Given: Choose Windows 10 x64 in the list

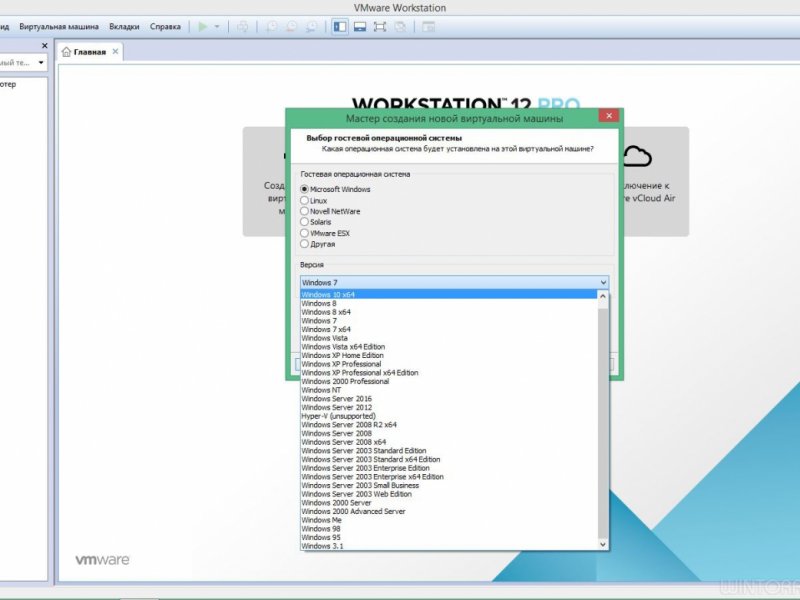Looking at the screenshot, I should [448, 294].
